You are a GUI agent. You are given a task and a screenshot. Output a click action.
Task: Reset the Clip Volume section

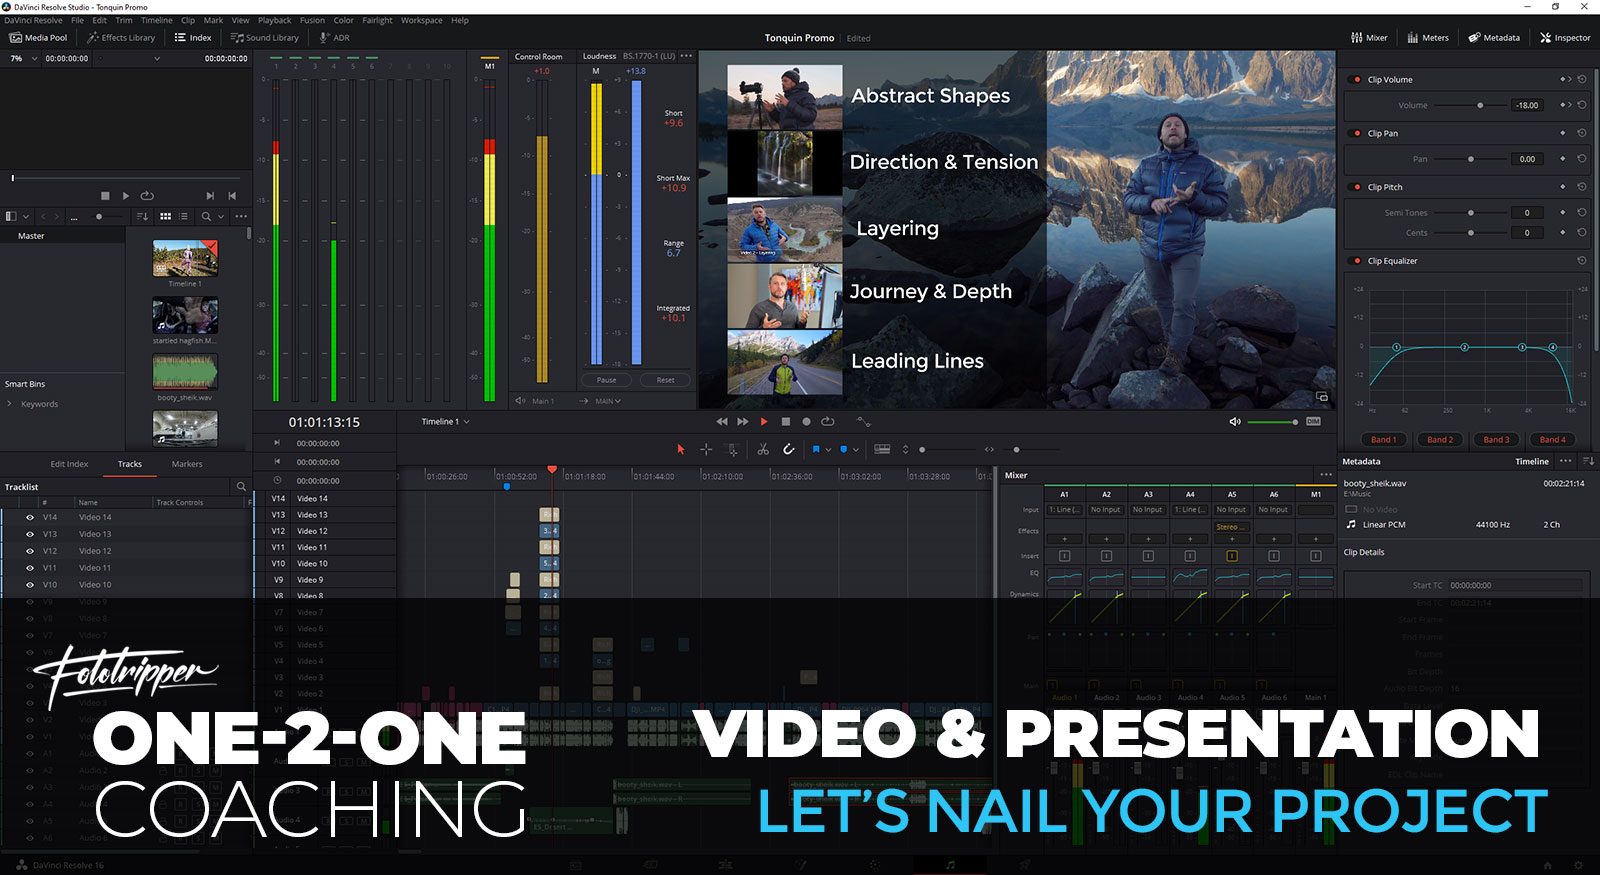click(1582, 79)
